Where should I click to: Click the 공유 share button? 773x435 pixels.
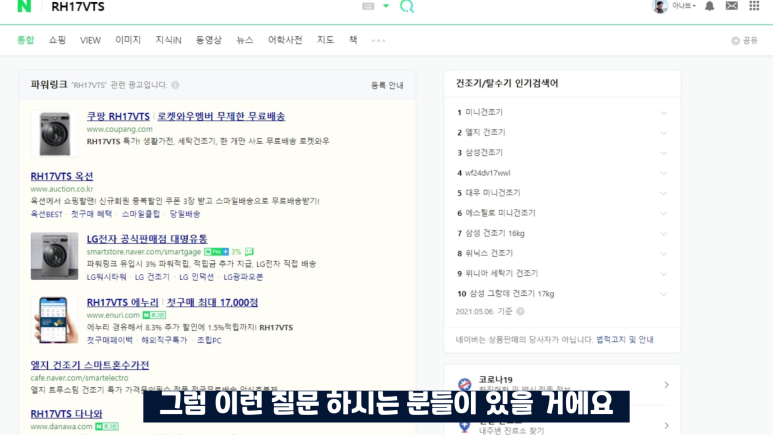pyautogui.click(x=744, y=40)
